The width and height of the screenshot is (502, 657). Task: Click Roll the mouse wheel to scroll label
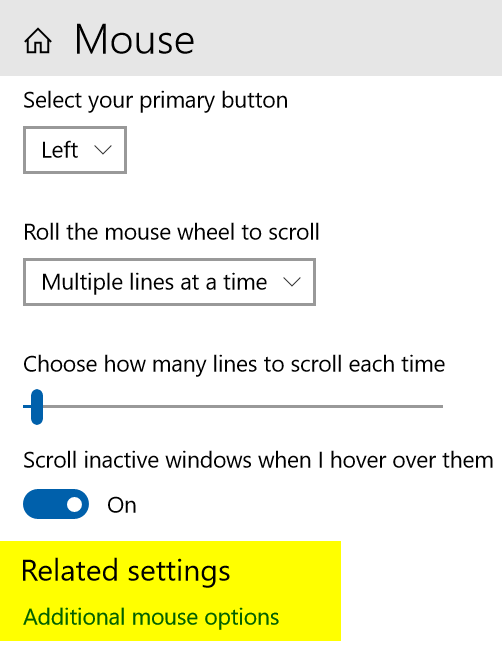pyautogui.click(x=171, y=232)
